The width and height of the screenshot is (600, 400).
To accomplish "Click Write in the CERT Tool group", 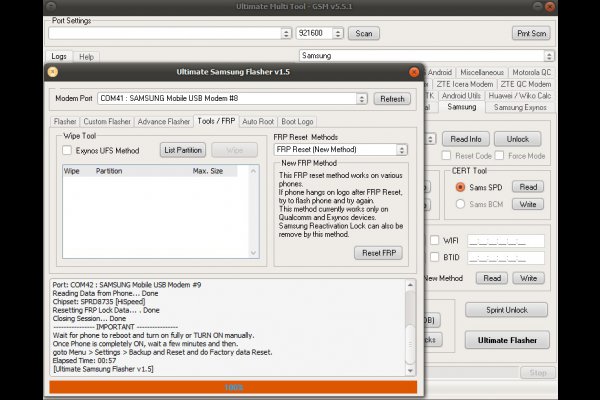I will 528,204.
